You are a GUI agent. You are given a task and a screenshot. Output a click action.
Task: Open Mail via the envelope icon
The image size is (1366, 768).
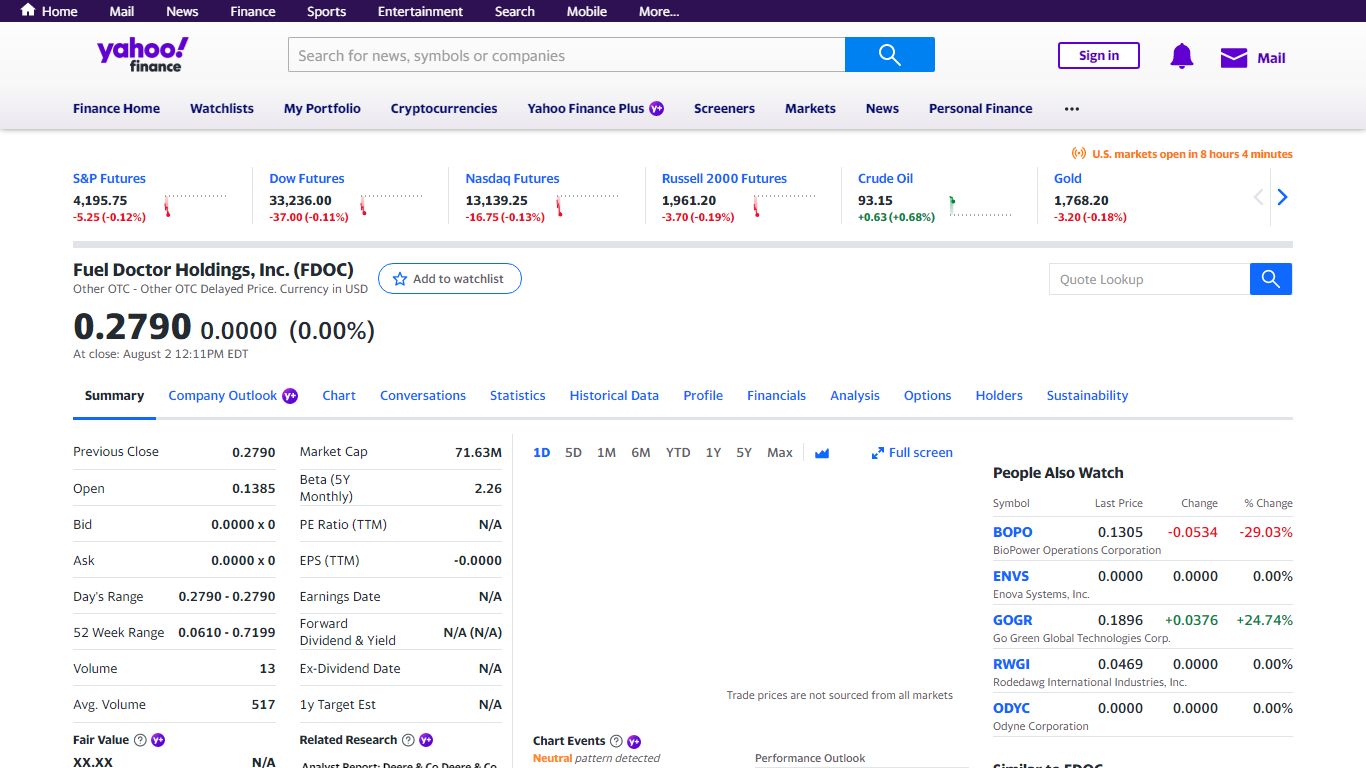pos(1233,58)
